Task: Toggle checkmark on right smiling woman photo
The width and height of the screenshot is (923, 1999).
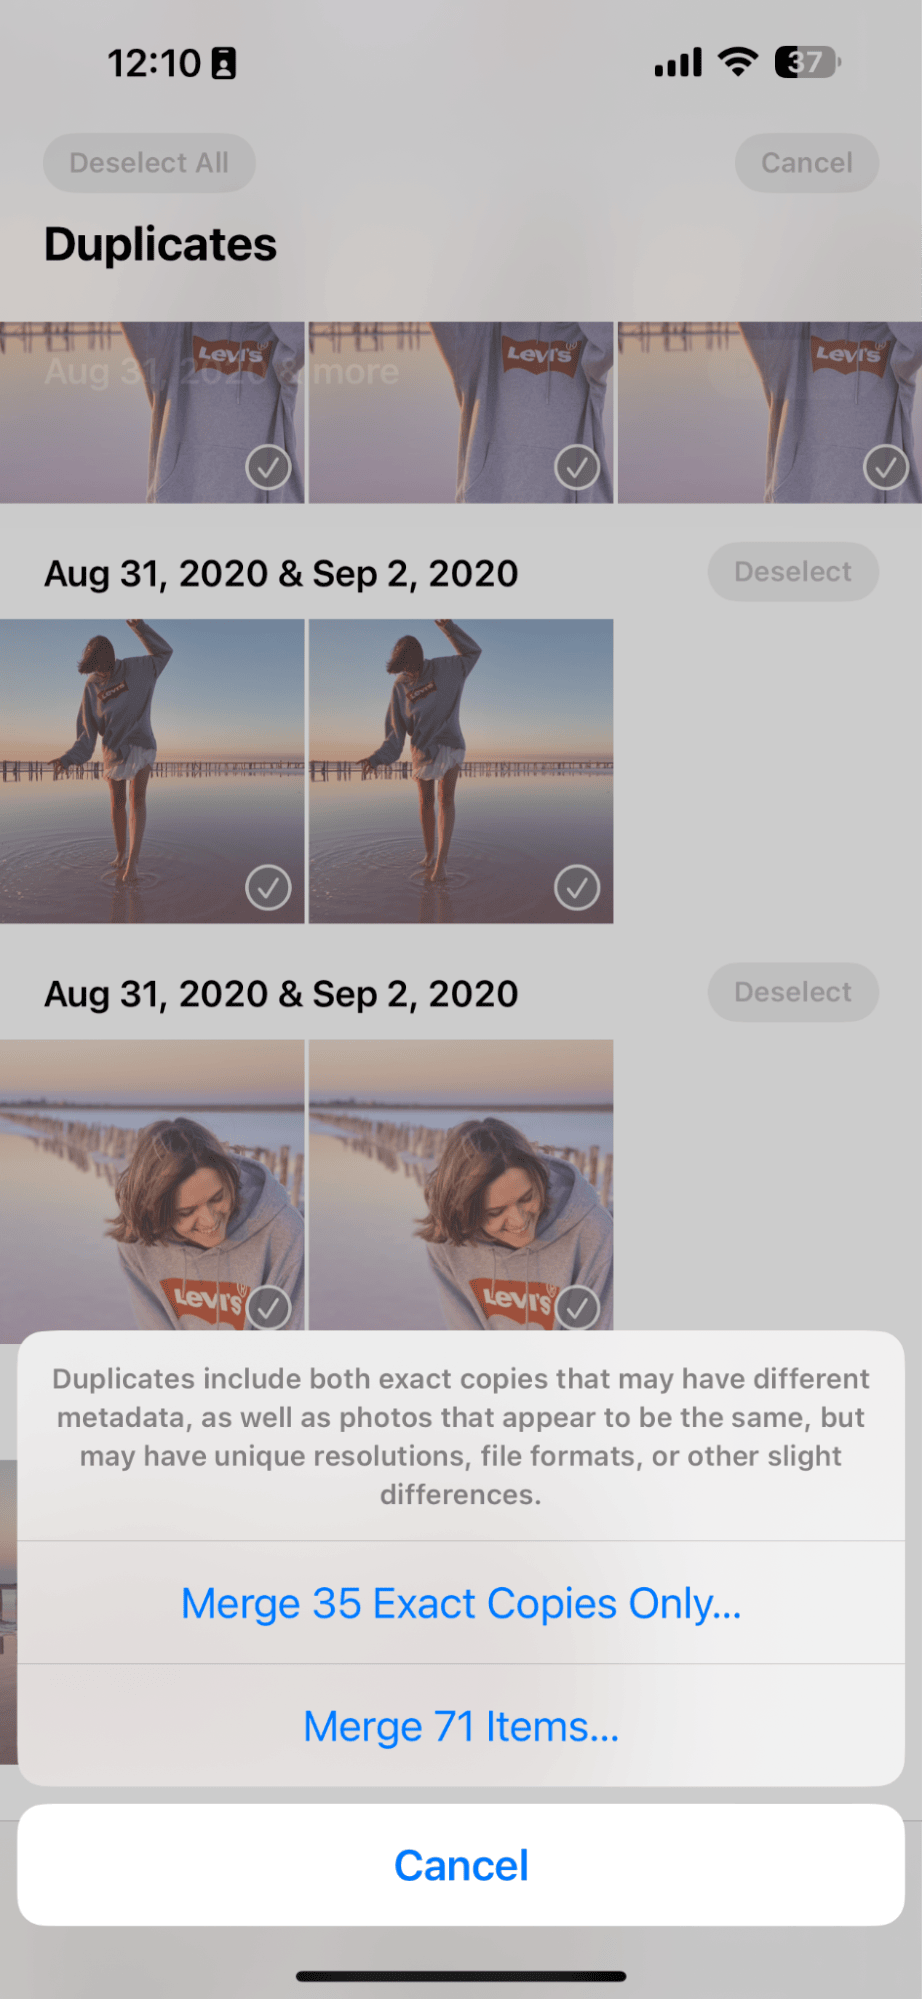Action: pos(577,1308)
